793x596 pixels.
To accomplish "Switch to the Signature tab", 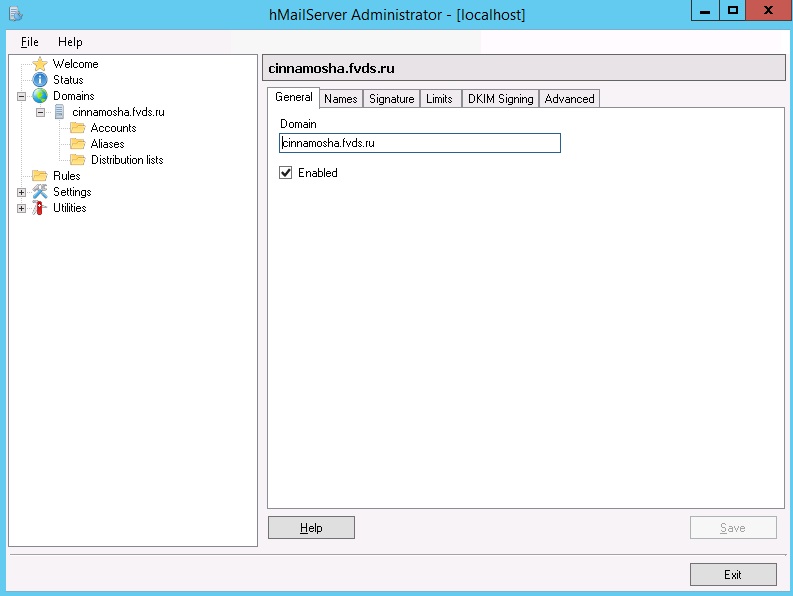I will coord(391,99).
